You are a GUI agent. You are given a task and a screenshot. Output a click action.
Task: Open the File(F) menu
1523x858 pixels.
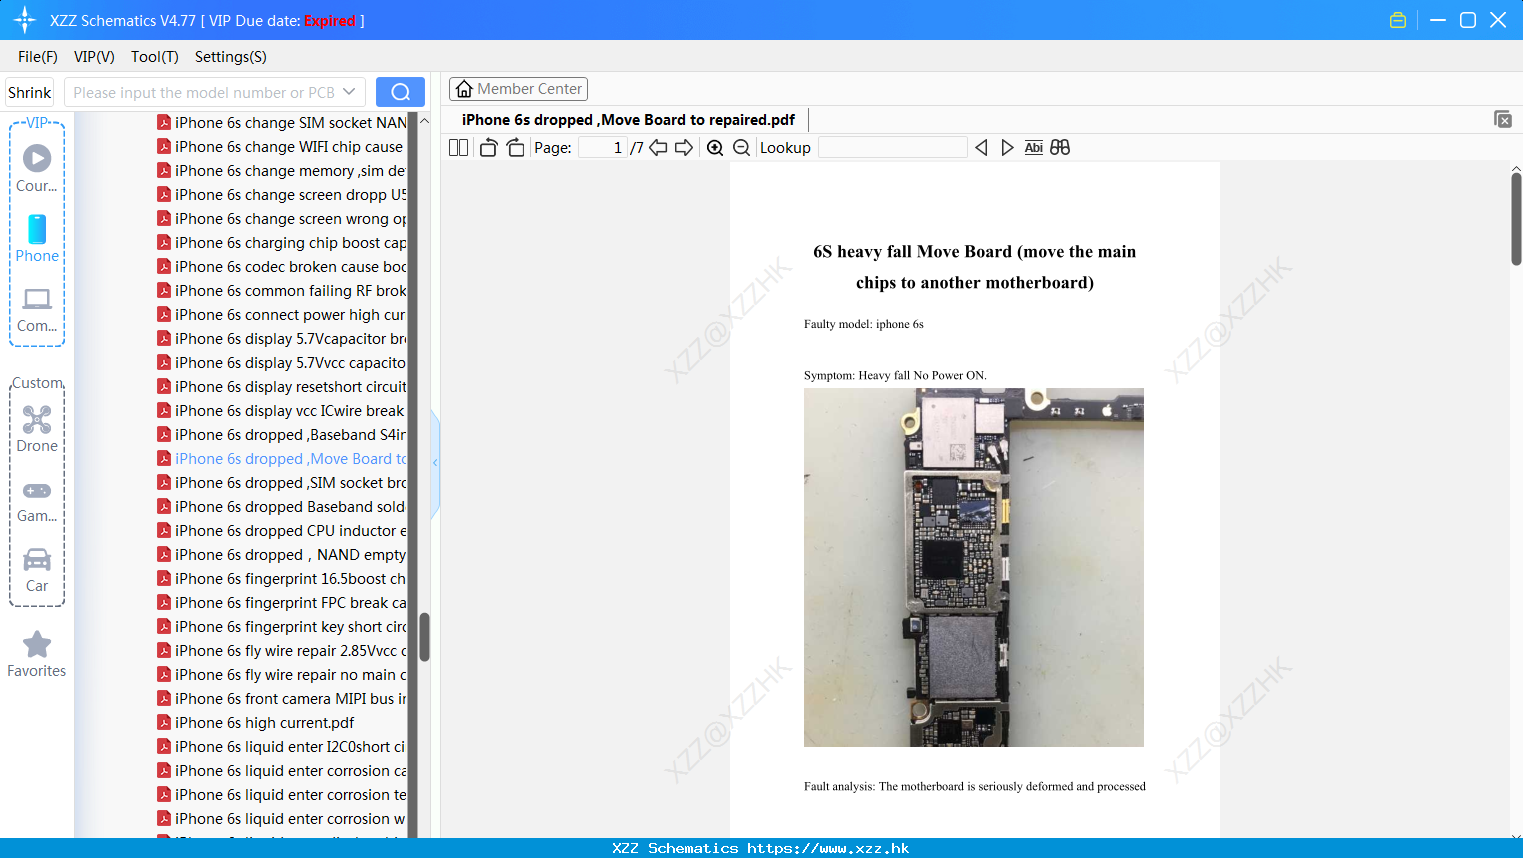38,56
